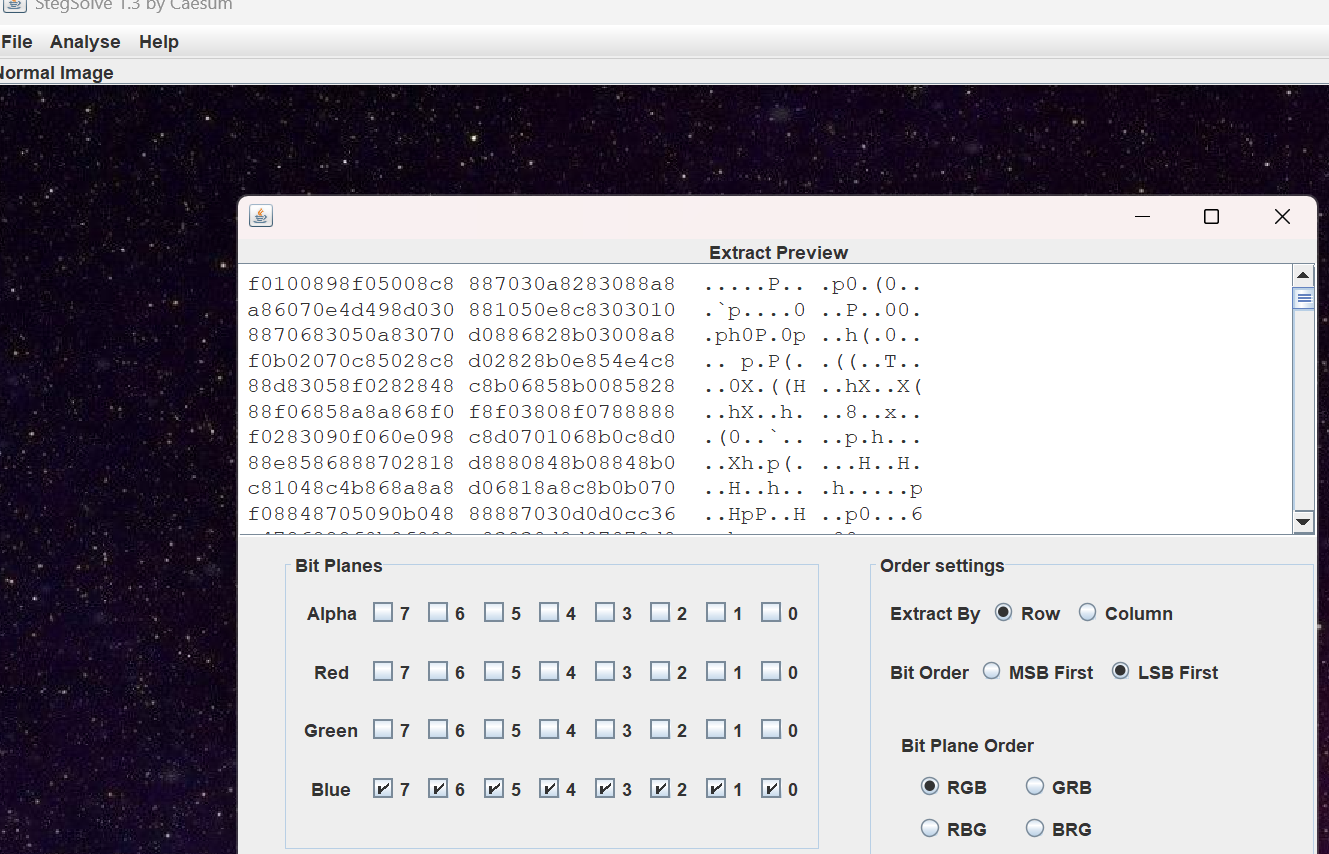The height and width of the screenshot is (854, 1329).
Task: Click the StegSolve app icon in the title bar
Action: (x=14, y=5)
